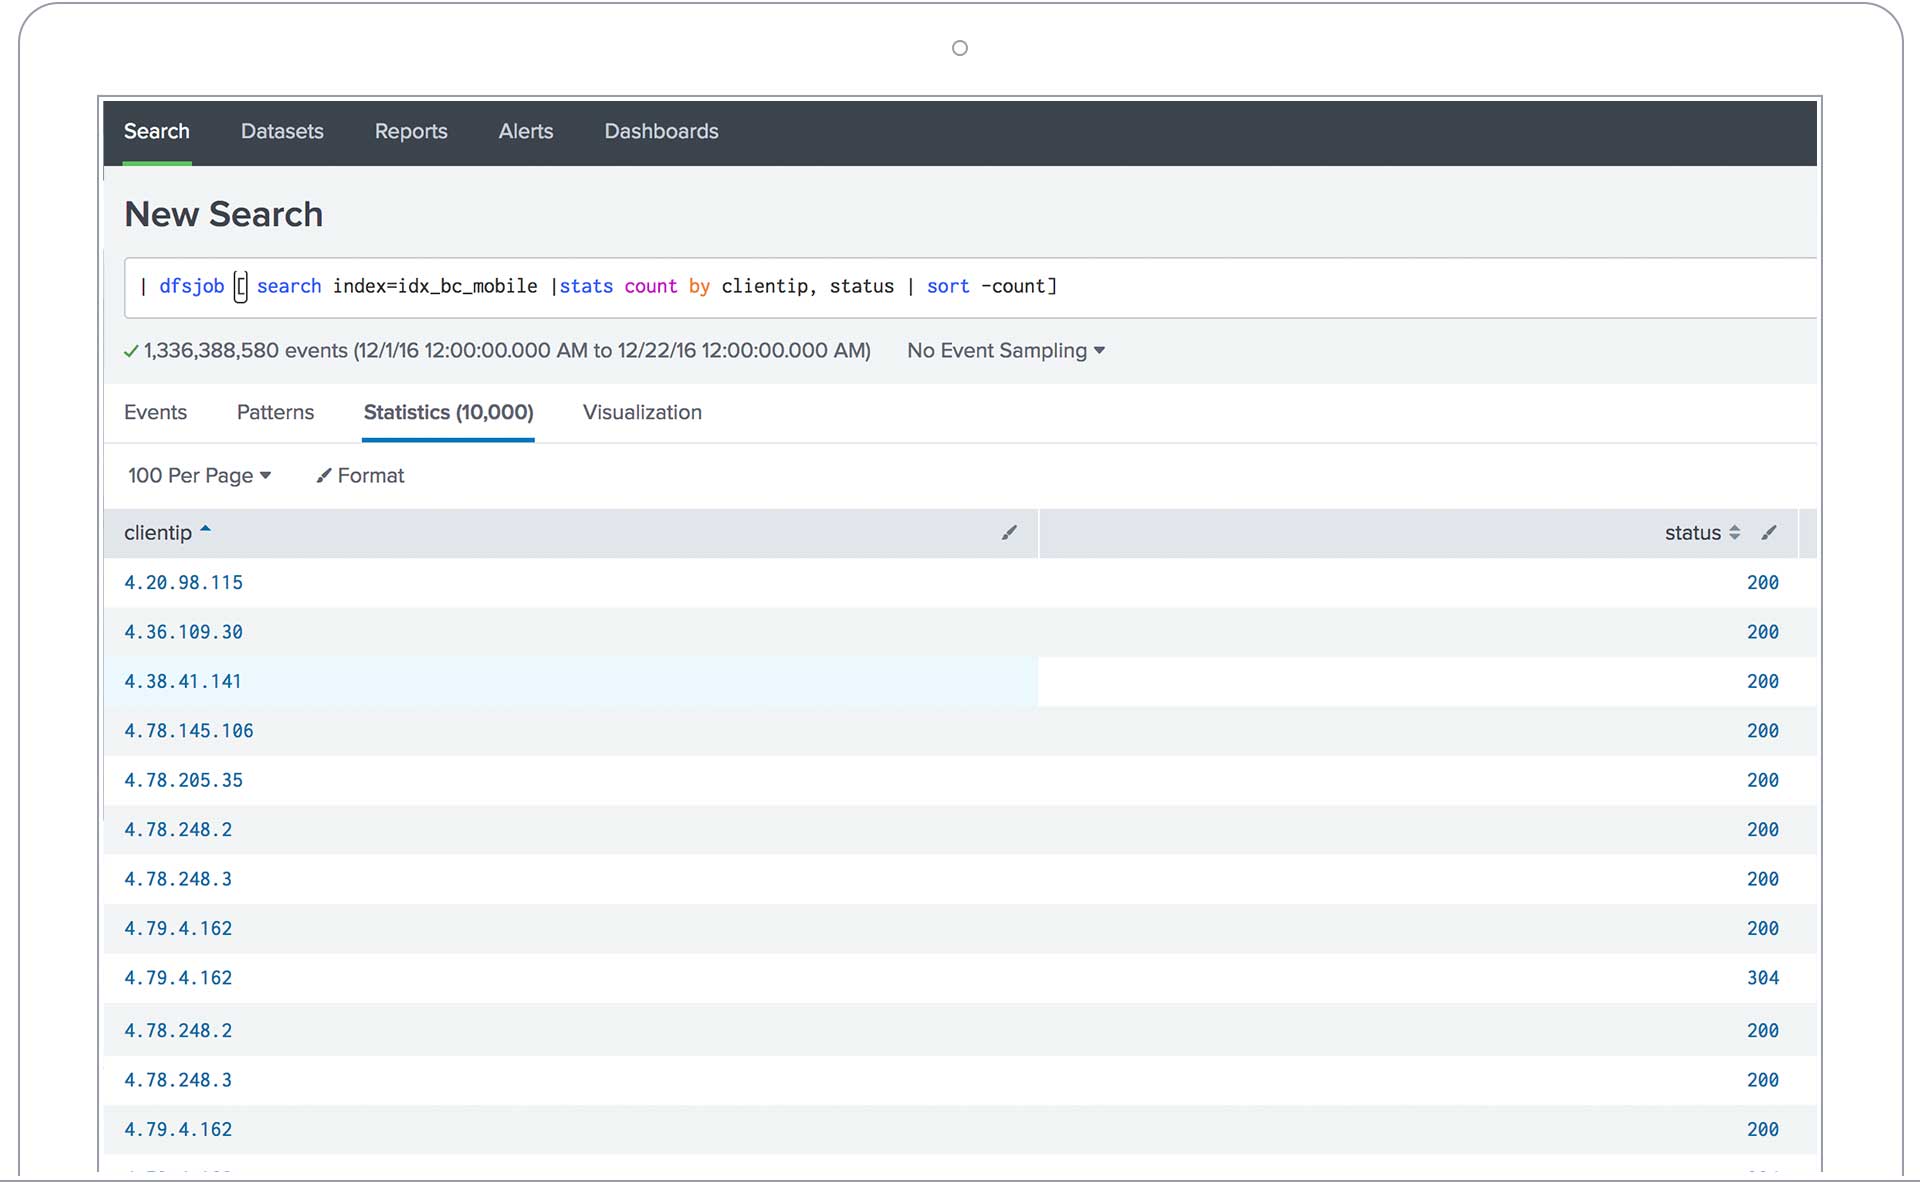The width and height of the screenshot is (1920, 1182).
Task: Click status 200 for 4.20.98.115 row
Action: pos(1763,583)
